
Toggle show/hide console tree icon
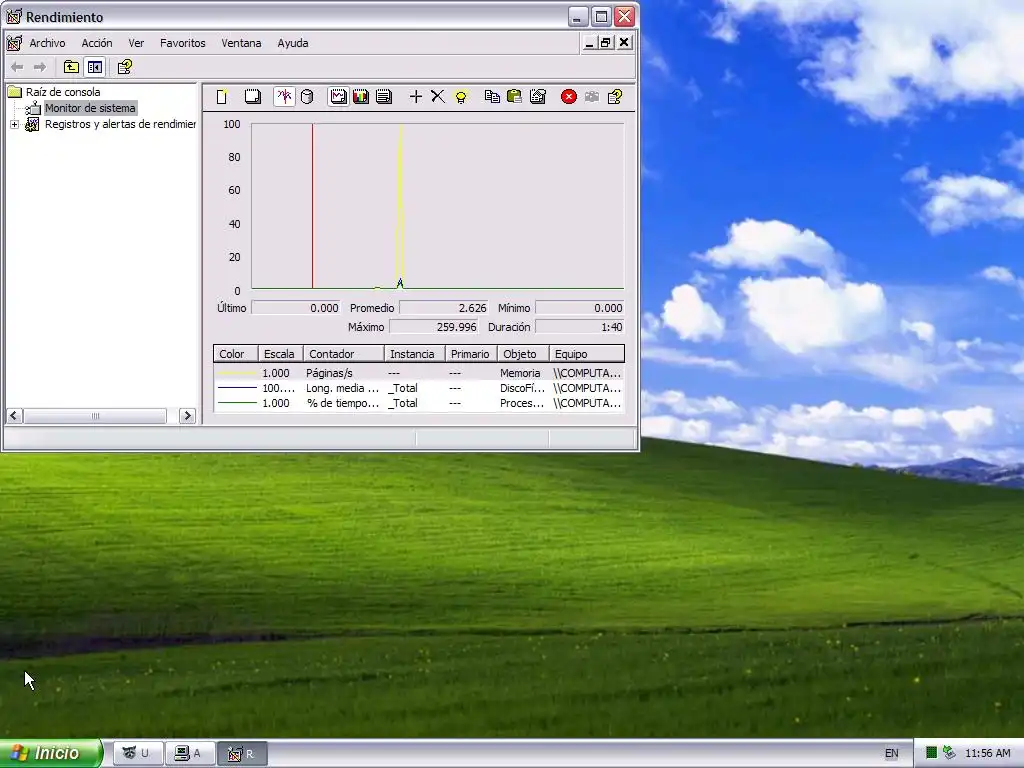[x=95, y=67]
